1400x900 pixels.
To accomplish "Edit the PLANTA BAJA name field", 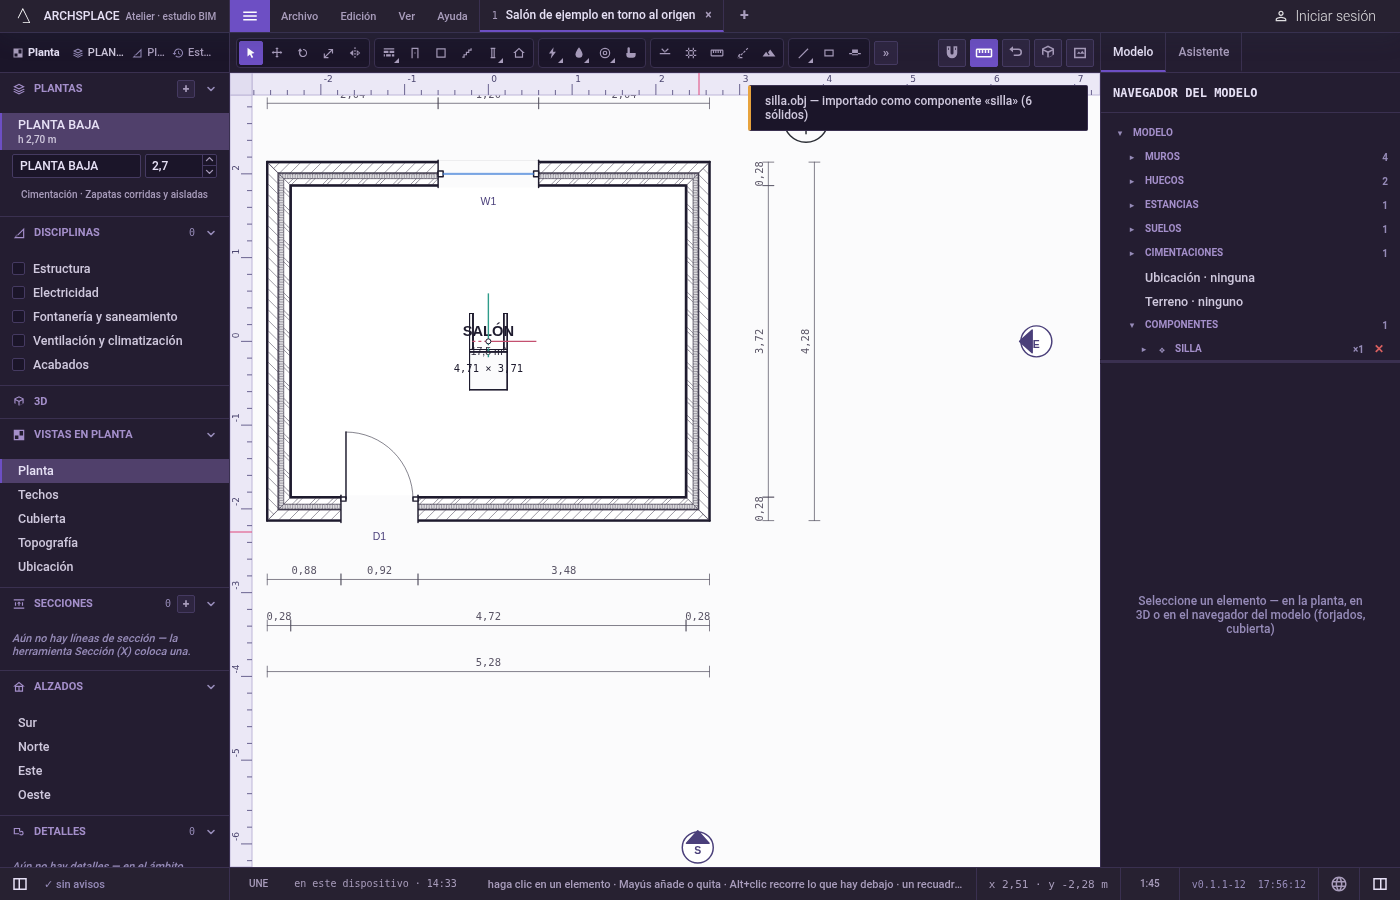I will [x=77, y=166].
